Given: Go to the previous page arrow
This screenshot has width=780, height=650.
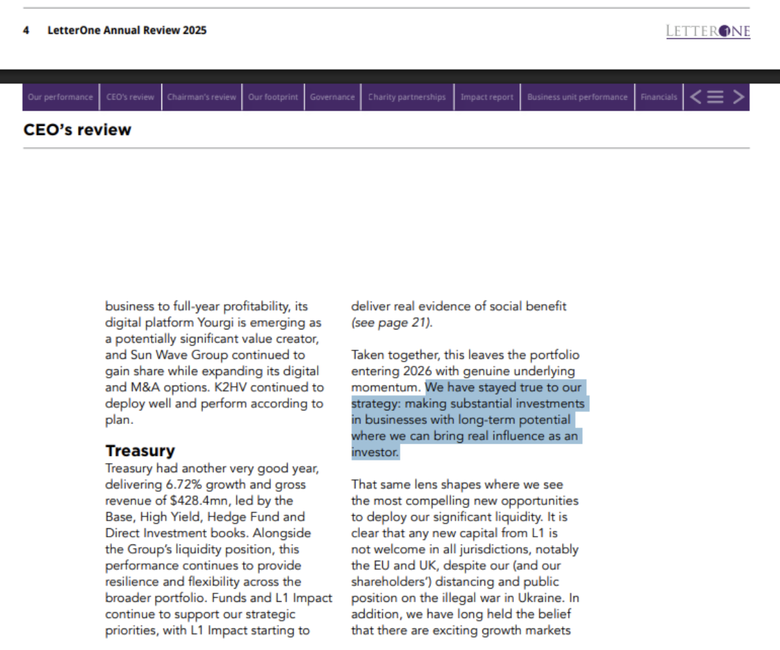Looking at the screenshot, I should (696, 97).
